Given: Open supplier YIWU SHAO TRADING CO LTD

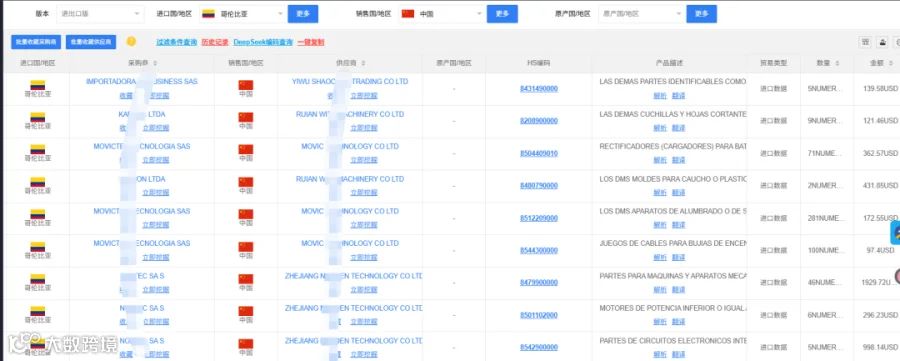Looking at the screenshot, I should tap(351, 81).
